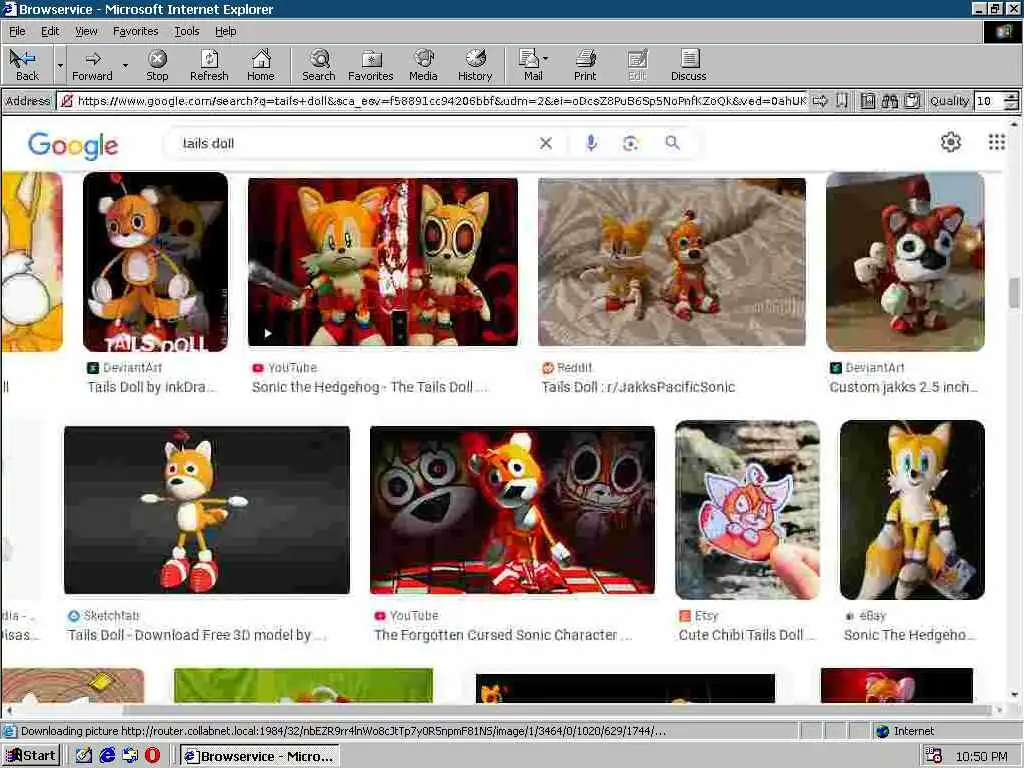
Task: Expand the Mail button dropdown arrow
Action: [x=545, y=59]
